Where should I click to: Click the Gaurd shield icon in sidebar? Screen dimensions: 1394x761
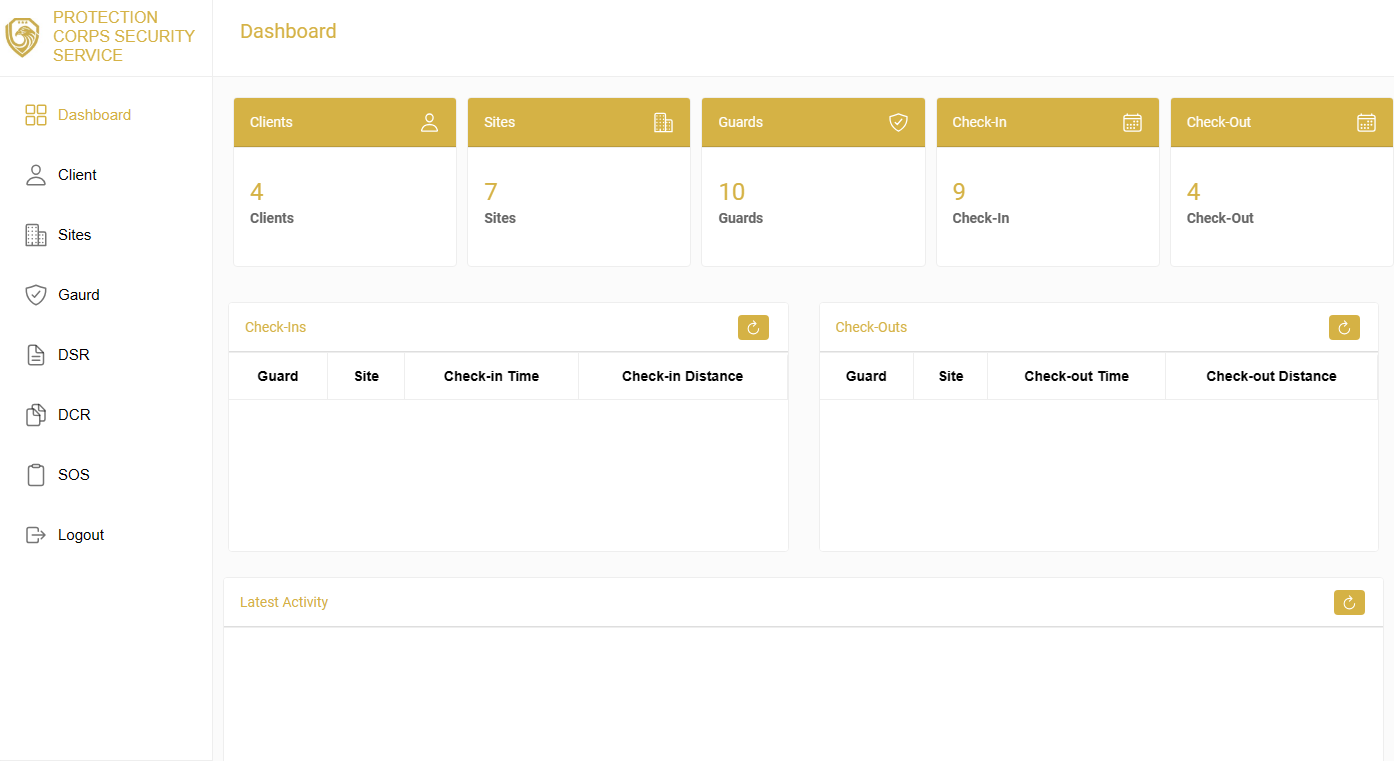click(36, 295)
